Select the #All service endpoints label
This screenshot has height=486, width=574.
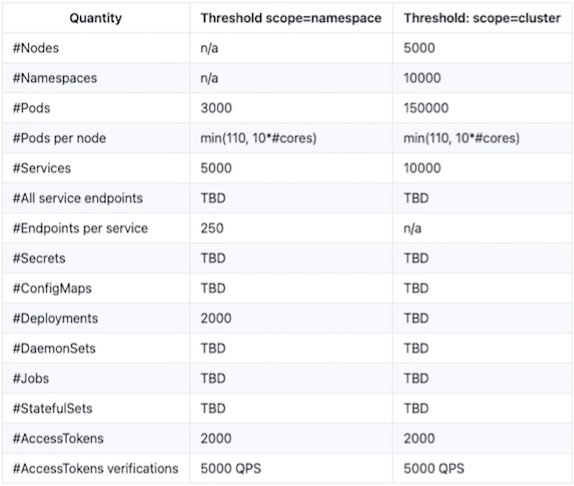coord(78,198)
